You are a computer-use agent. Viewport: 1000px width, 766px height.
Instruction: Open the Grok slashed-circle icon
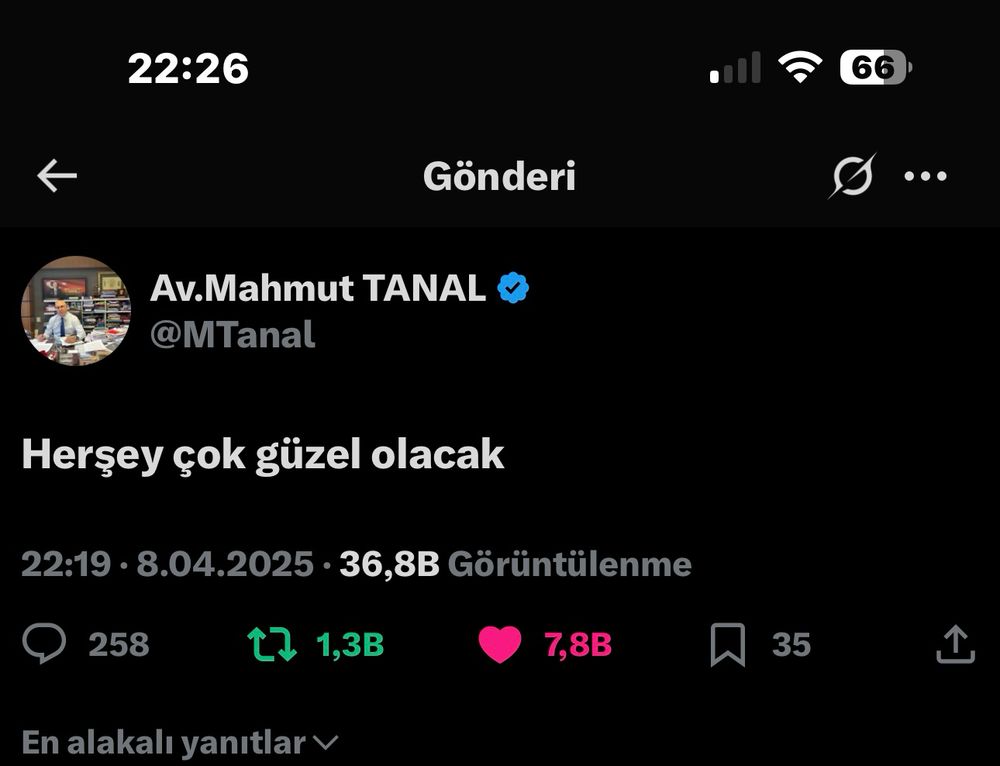852,175
